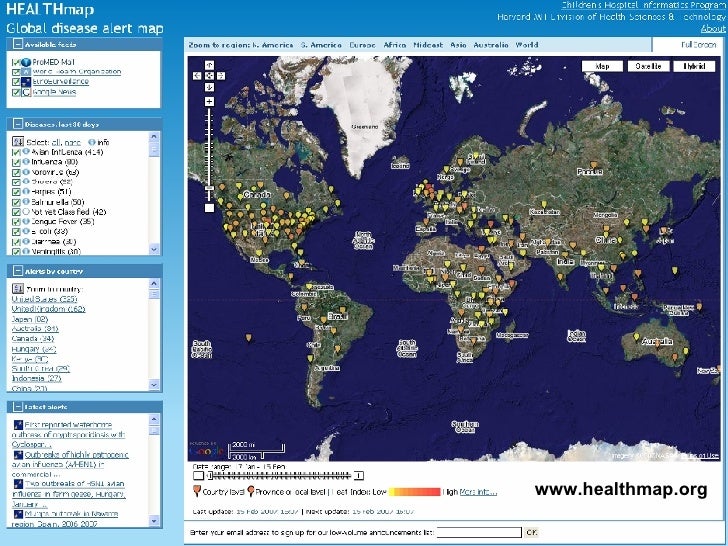Image resolution: width=728 pixels, height=546 pixels.
Task: Switch to Hybrid view type
Action: [x=694, y=66]
